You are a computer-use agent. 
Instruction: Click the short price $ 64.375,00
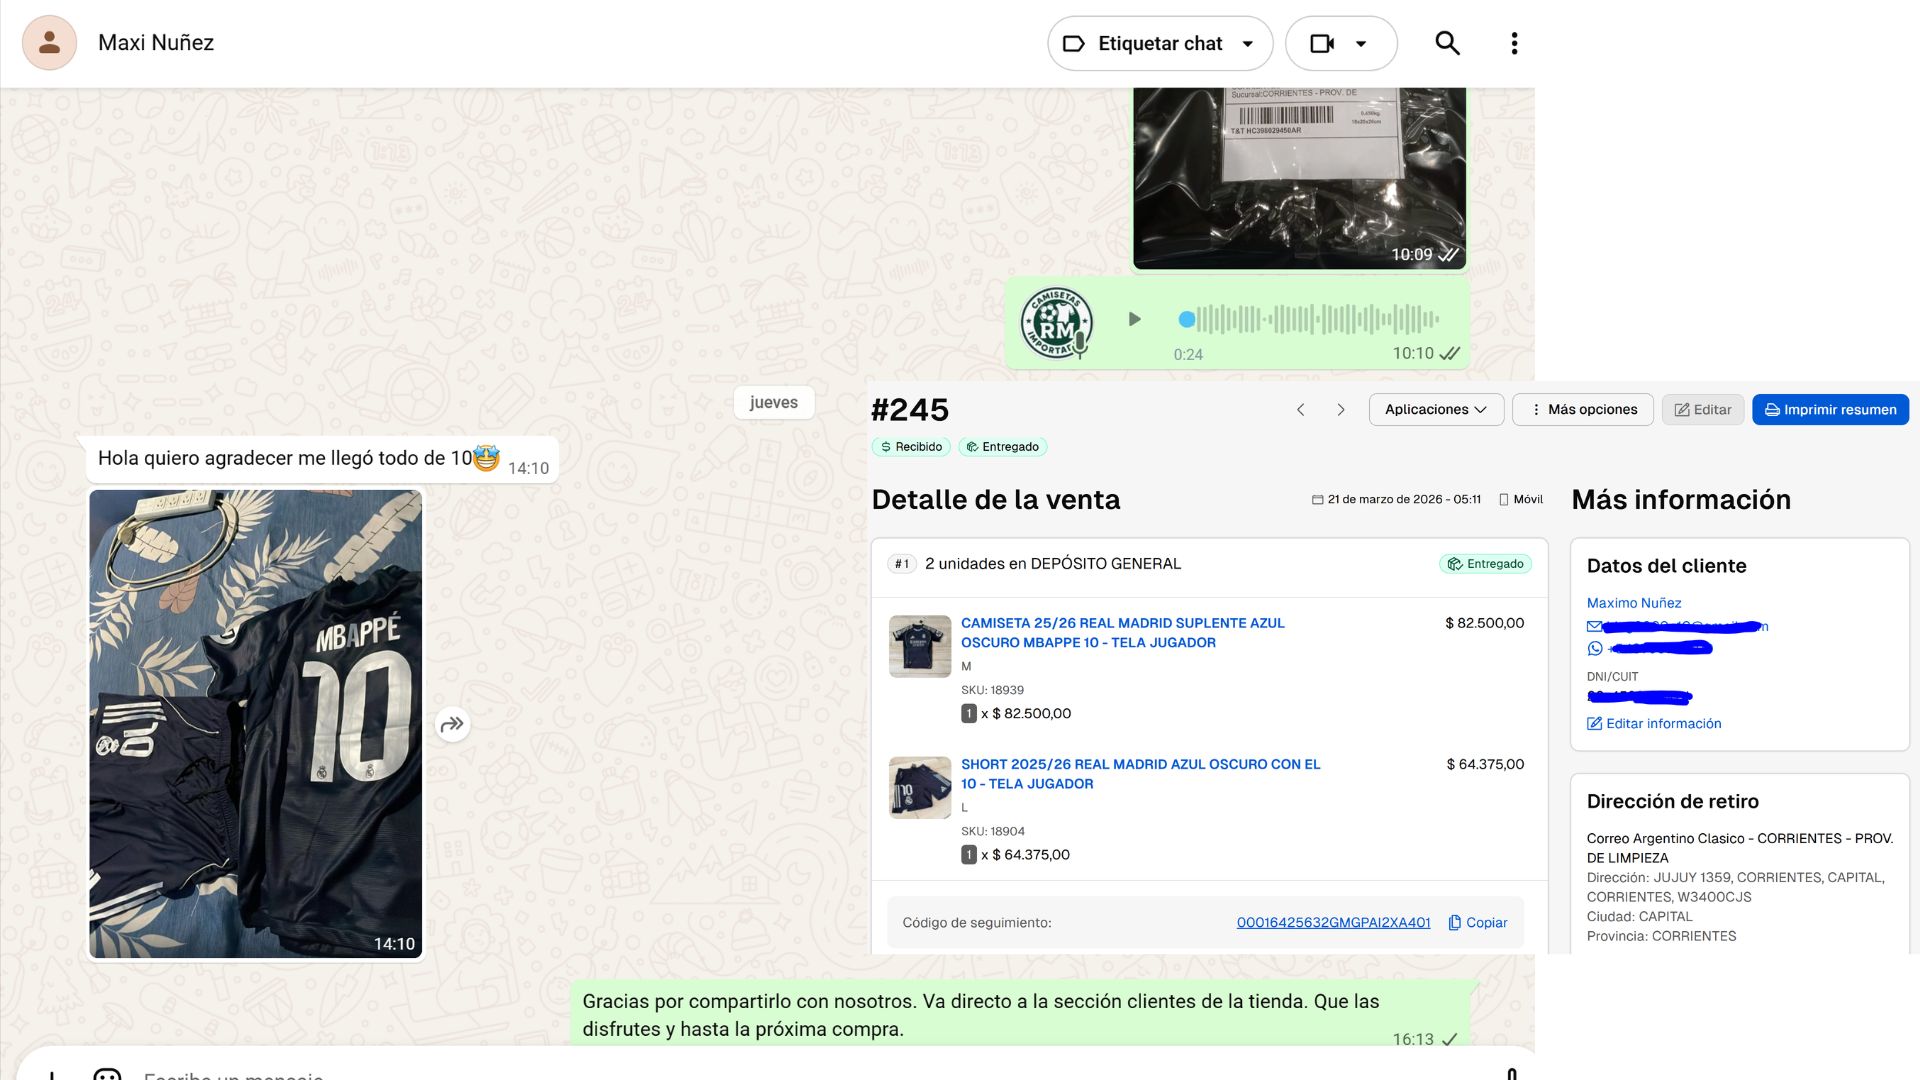click(x=1485, y=765)
